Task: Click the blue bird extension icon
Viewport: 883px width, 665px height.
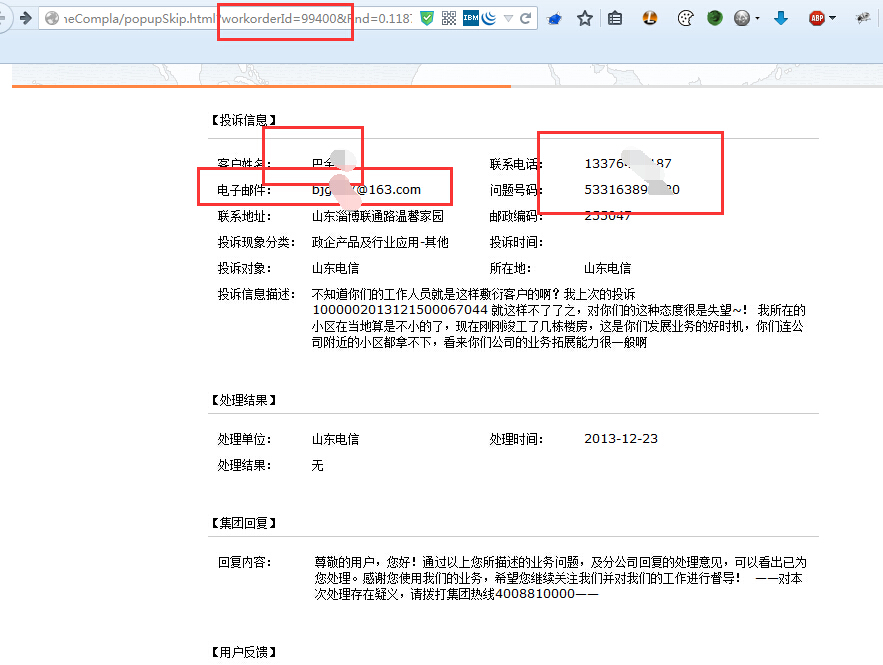Action: click(555, 19)
